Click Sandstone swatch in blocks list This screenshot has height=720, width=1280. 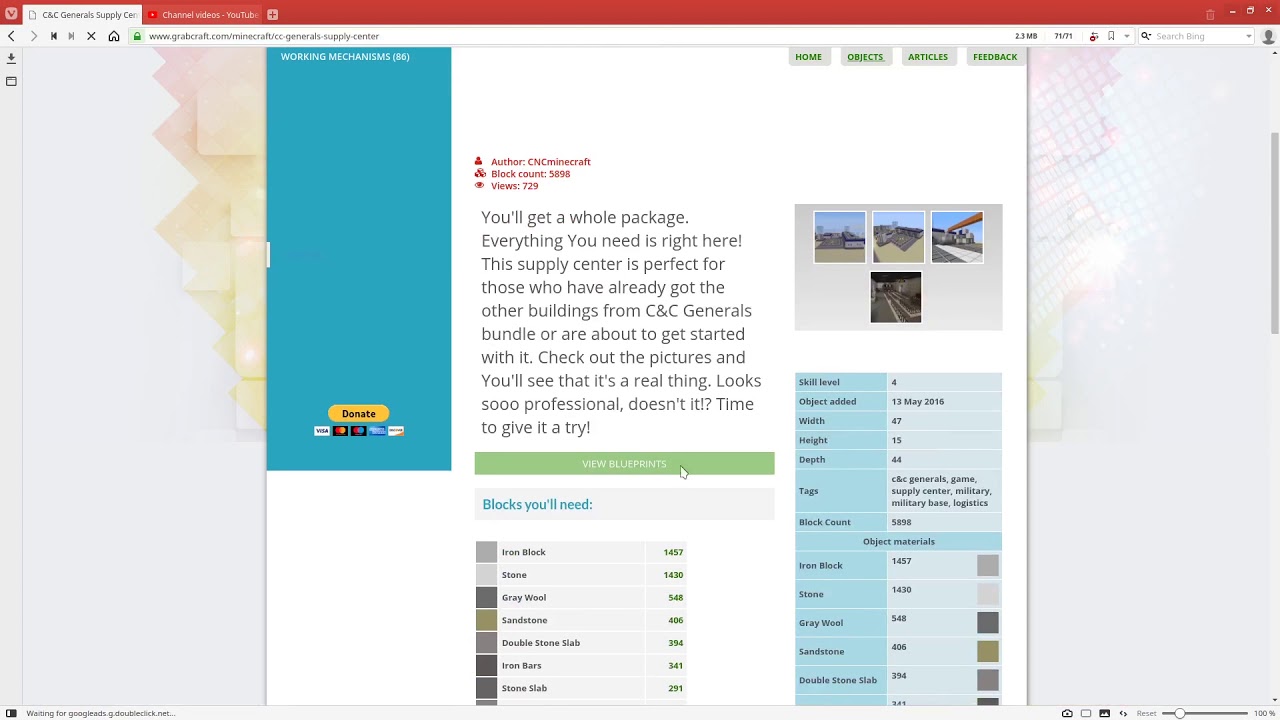point(486,620)
